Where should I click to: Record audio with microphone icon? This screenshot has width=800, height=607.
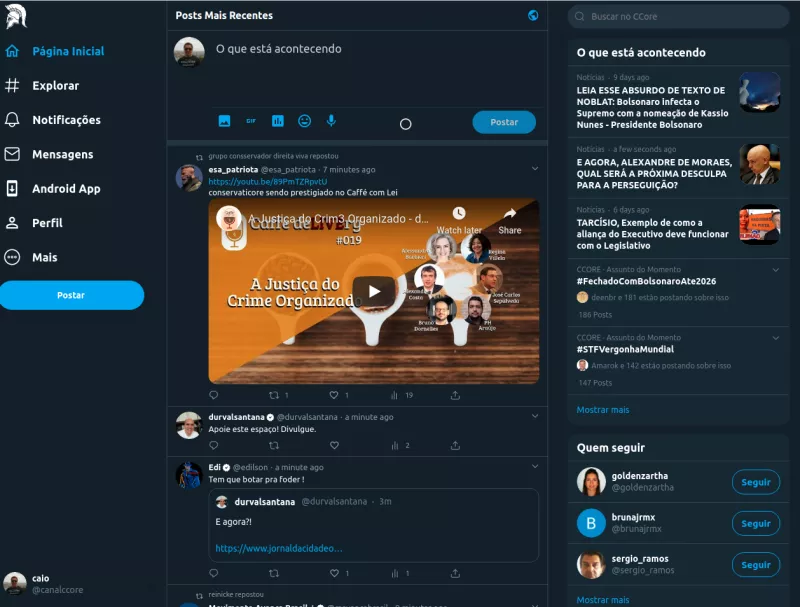coord(331,121)
